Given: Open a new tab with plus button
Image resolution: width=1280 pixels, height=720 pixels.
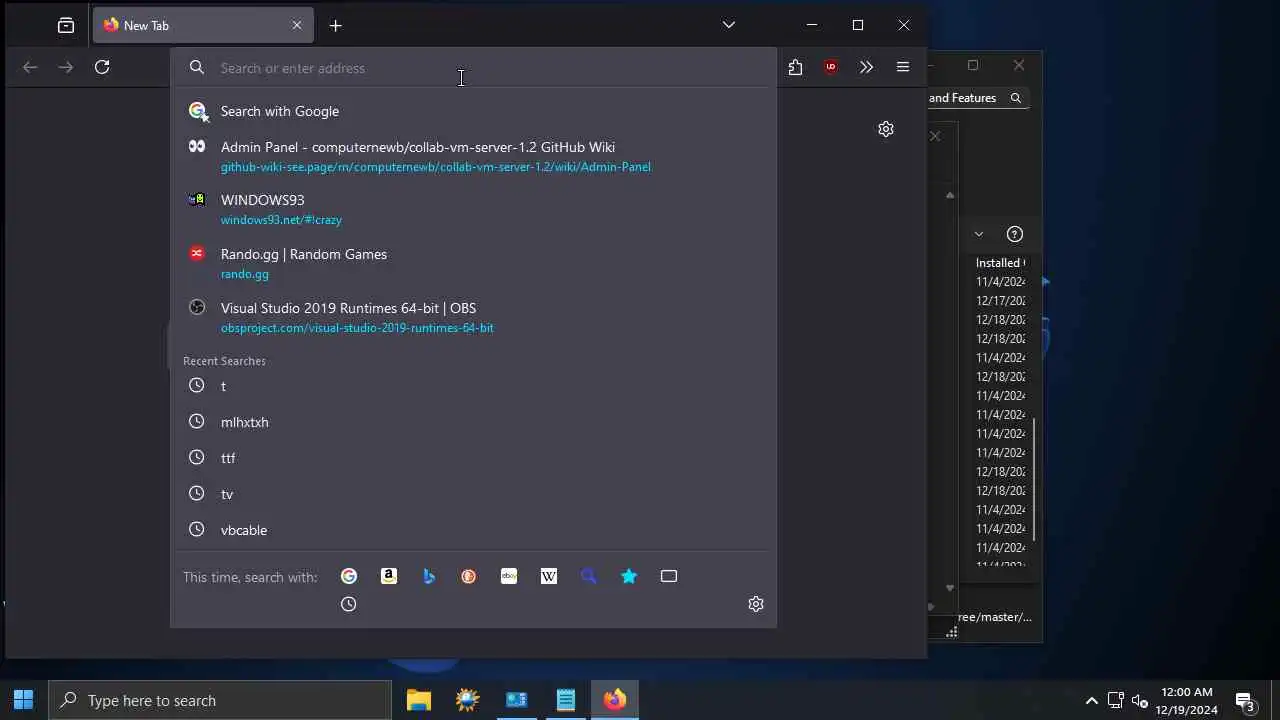Looking at the screenshot, I should 336,25.
